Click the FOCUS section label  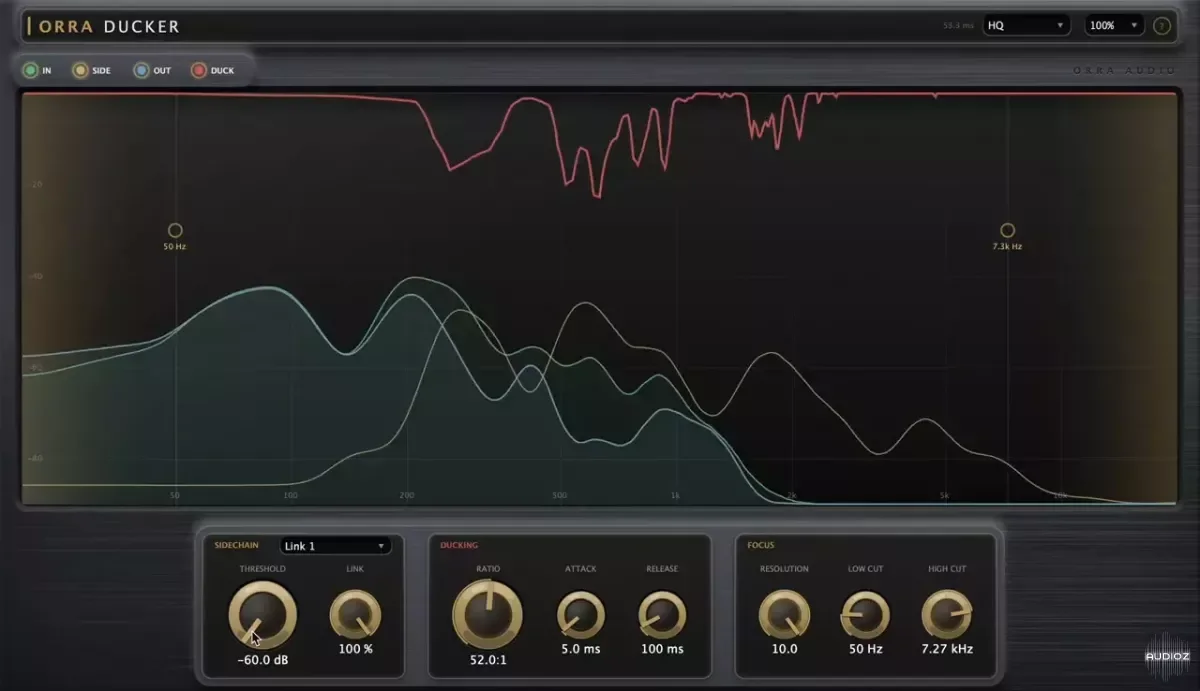pos(761,546)
